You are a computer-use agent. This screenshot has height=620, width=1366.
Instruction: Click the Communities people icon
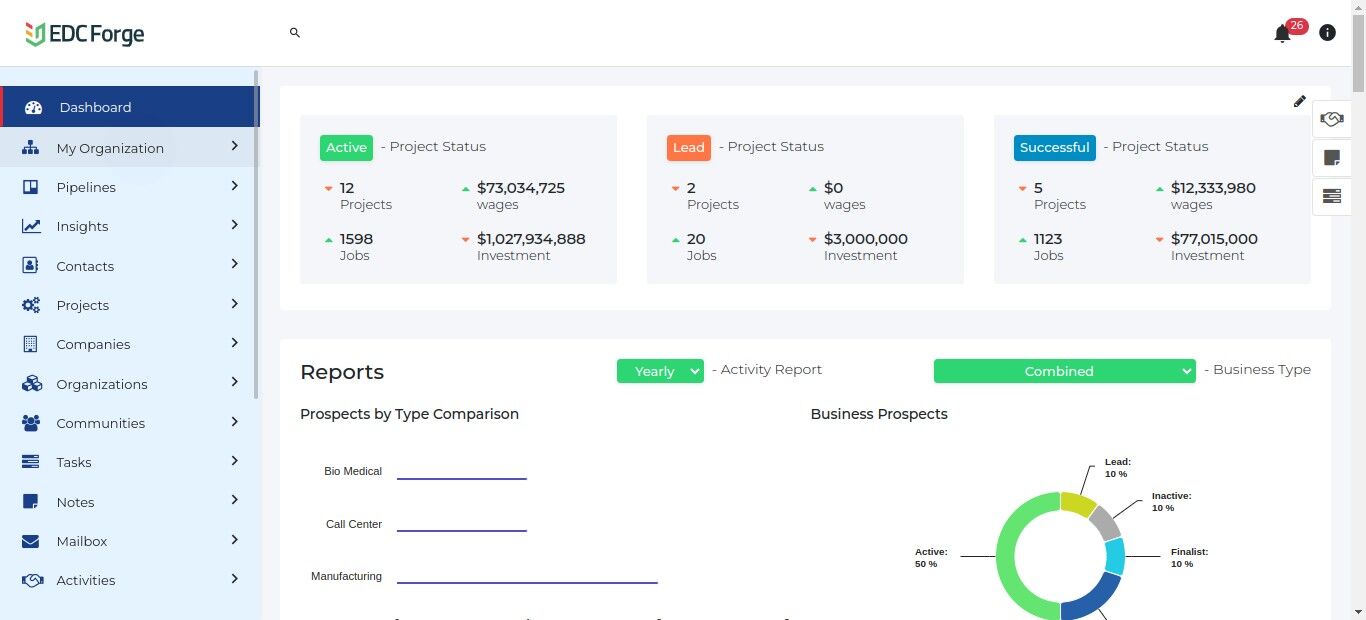pyautogui.click(x=31, y=423)
